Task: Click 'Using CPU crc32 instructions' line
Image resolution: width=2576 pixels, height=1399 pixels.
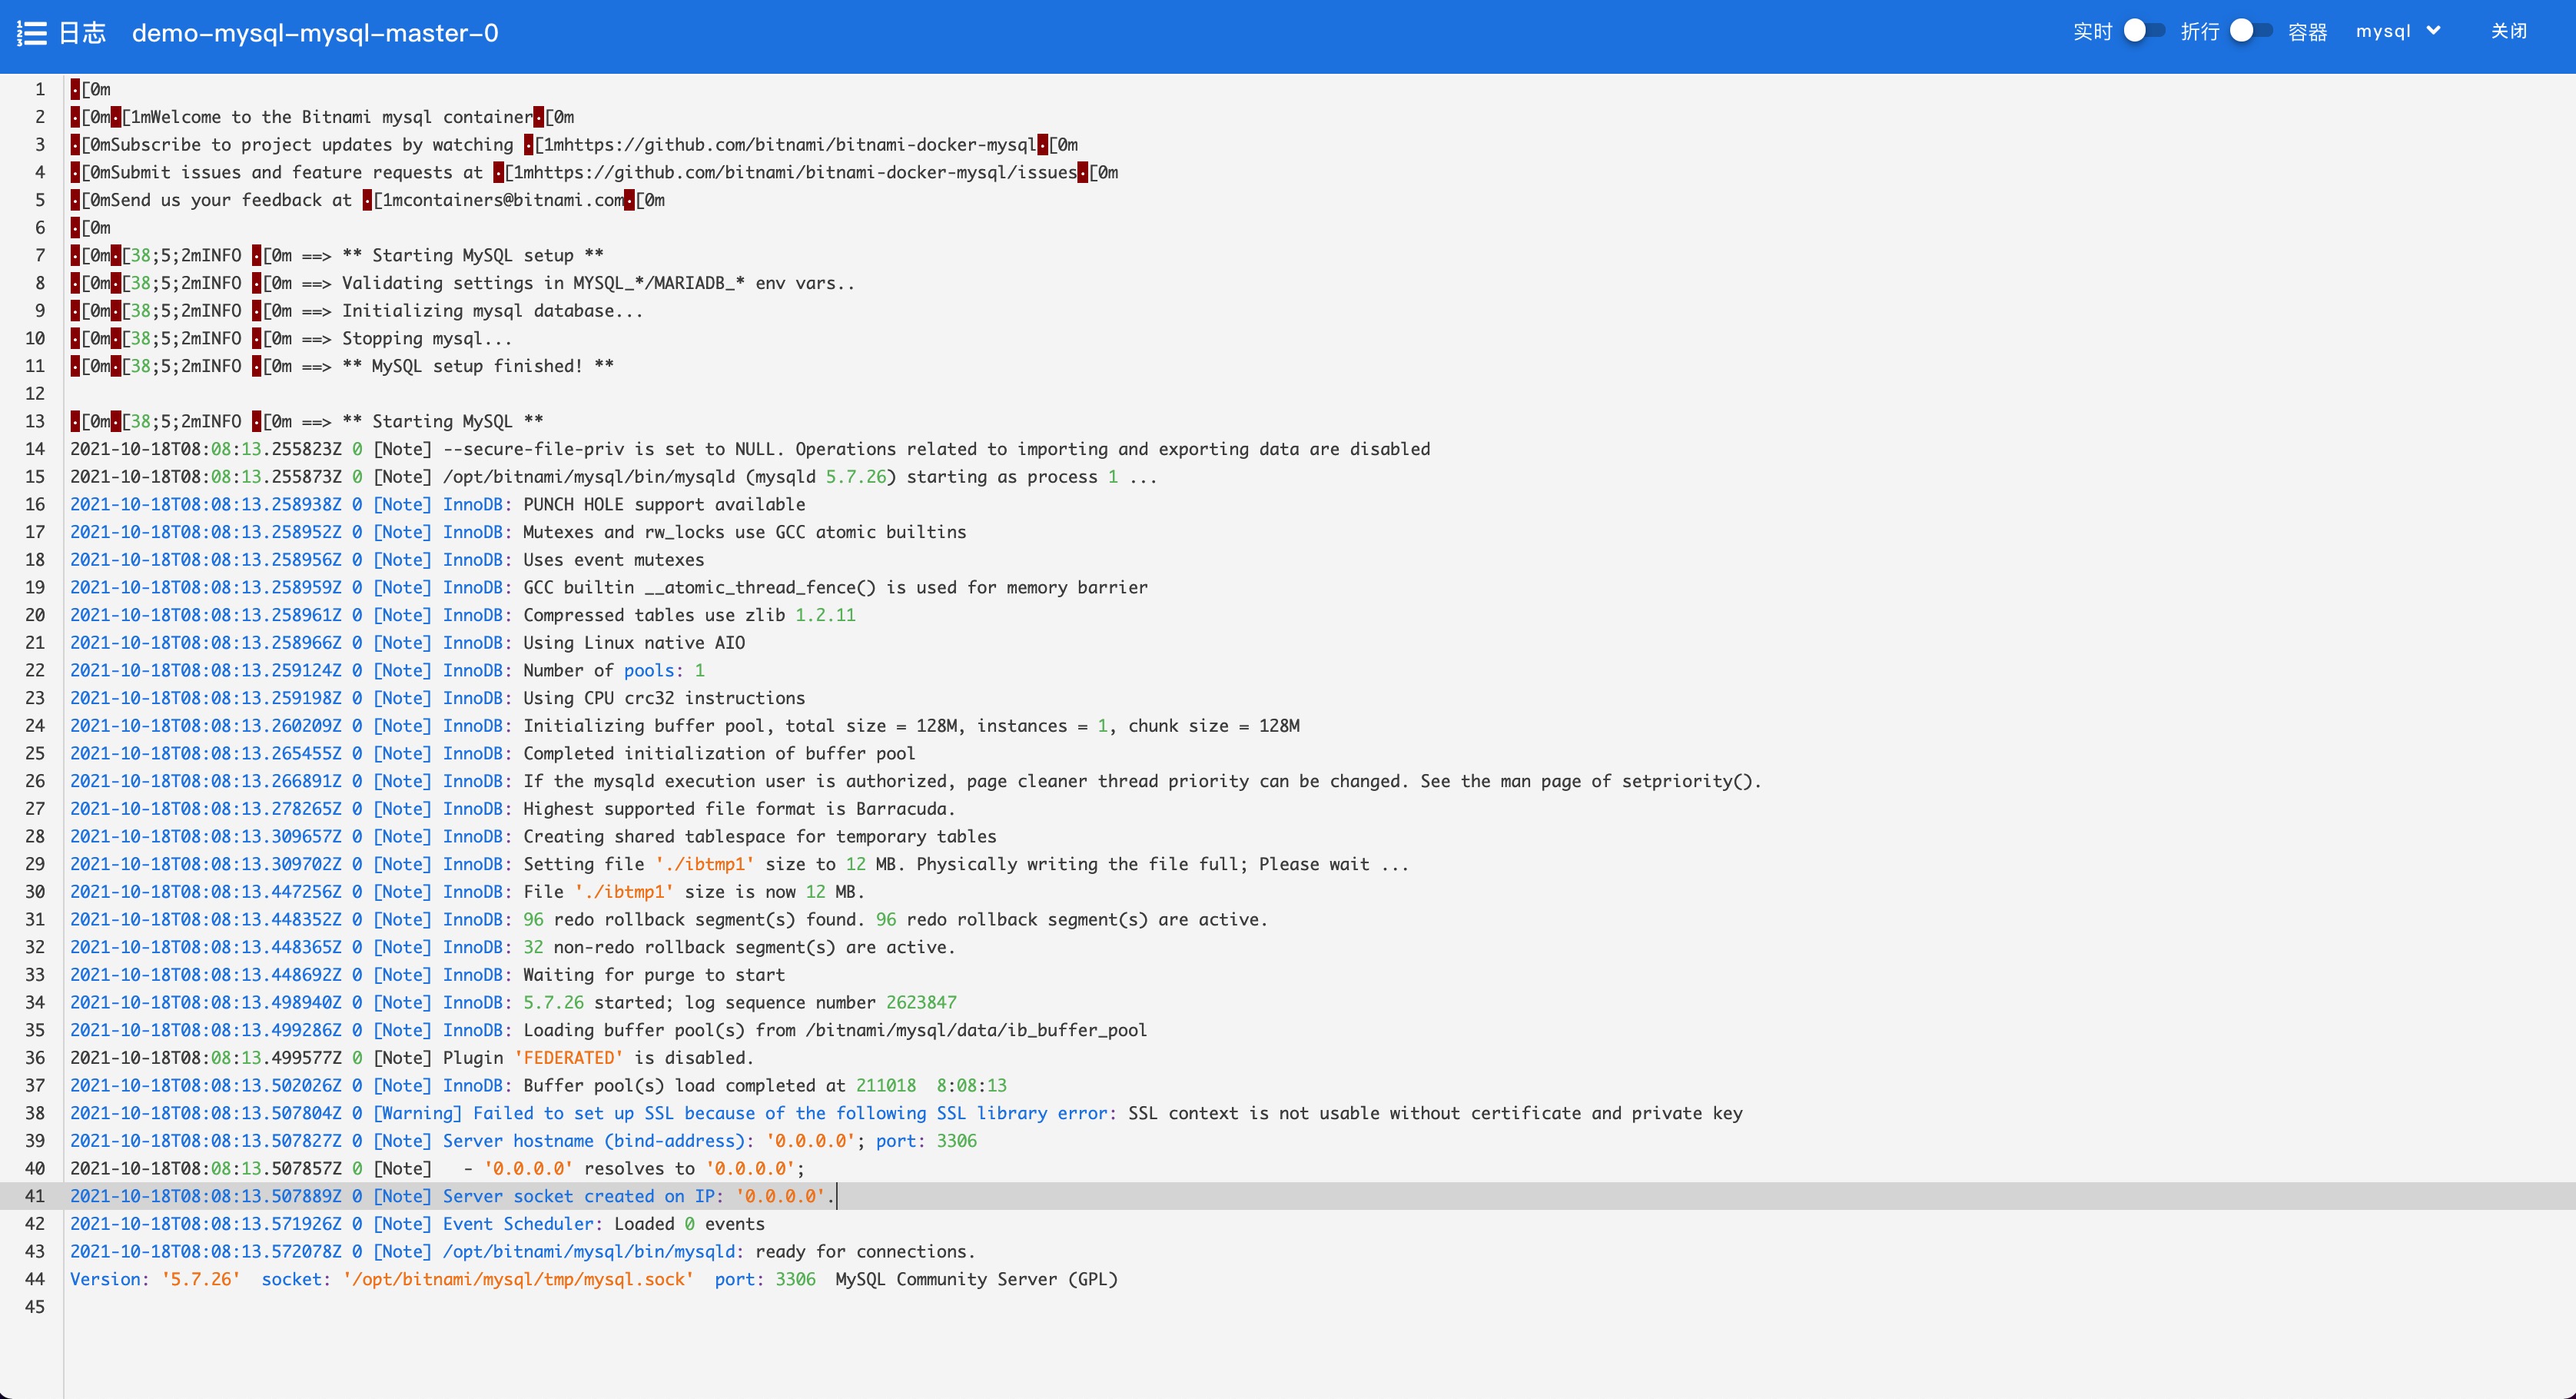Action: [x=438, y=698]
